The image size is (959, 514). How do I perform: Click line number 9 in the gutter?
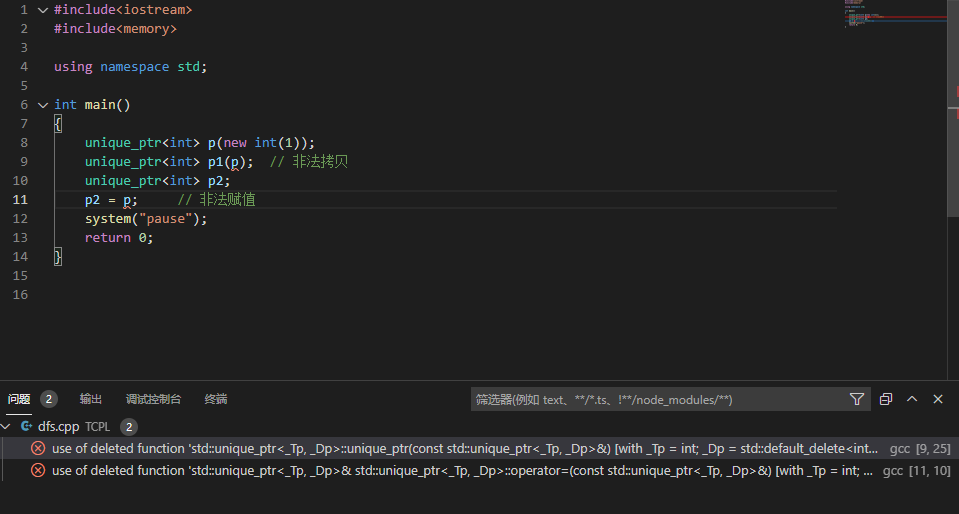pyautogui.click(x=24, y=162)
